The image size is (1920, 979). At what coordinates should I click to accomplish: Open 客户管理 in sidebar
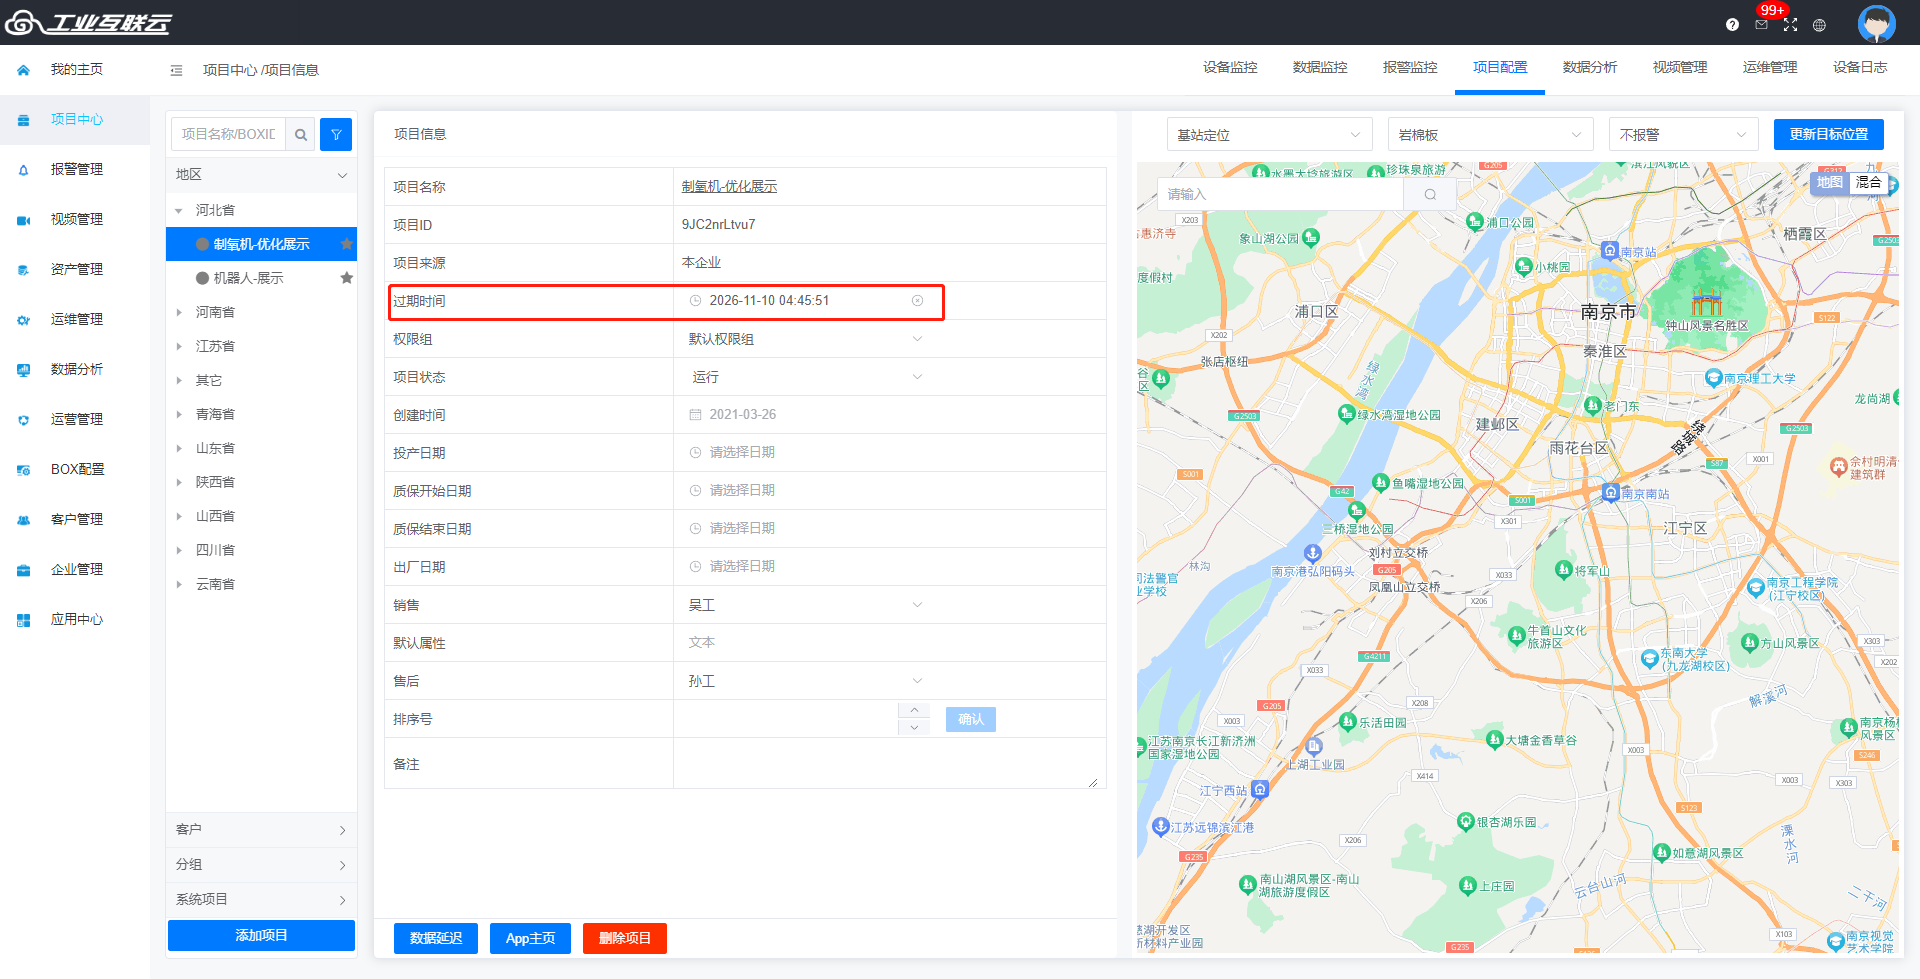point(76,519)
